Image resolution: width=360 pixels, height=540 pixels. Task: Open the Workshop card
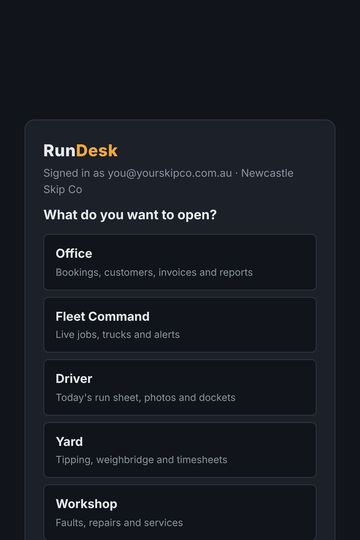[x=180, y=512]
